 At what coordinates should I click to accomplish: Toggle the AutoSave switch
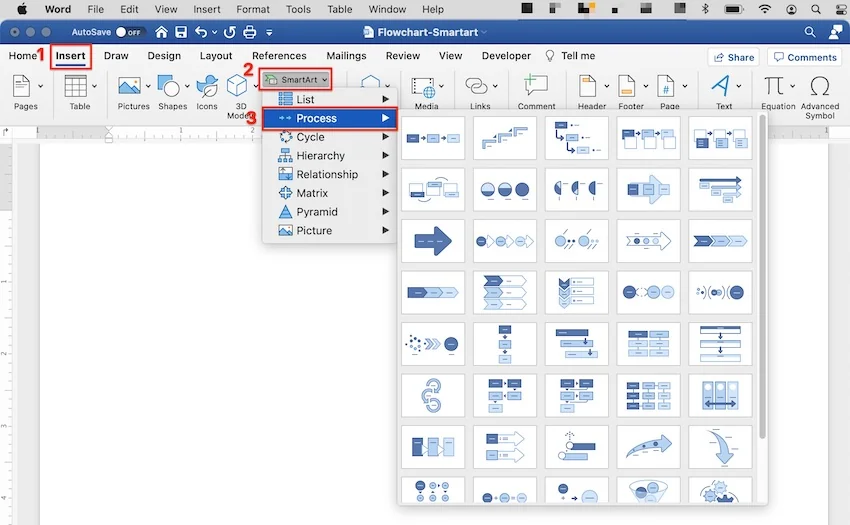[x=130, y=32]
